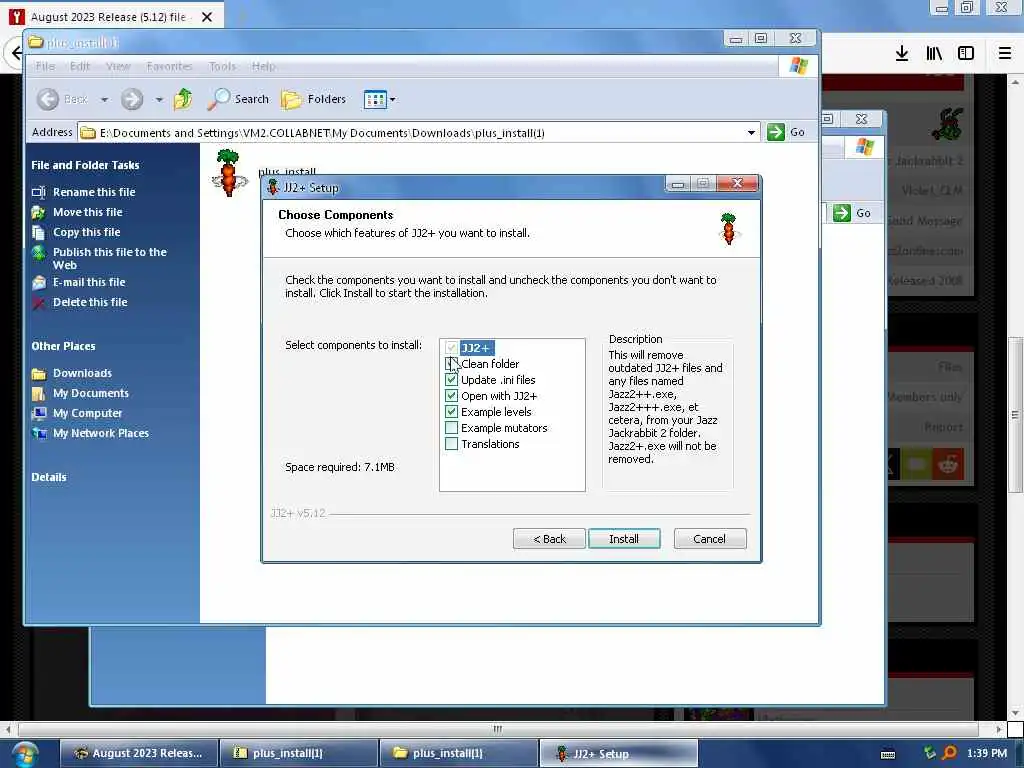Click the Back button in JJ2+ Setup dialog
This screenshot has width=1024, height=768.
[x=549, y=539]
